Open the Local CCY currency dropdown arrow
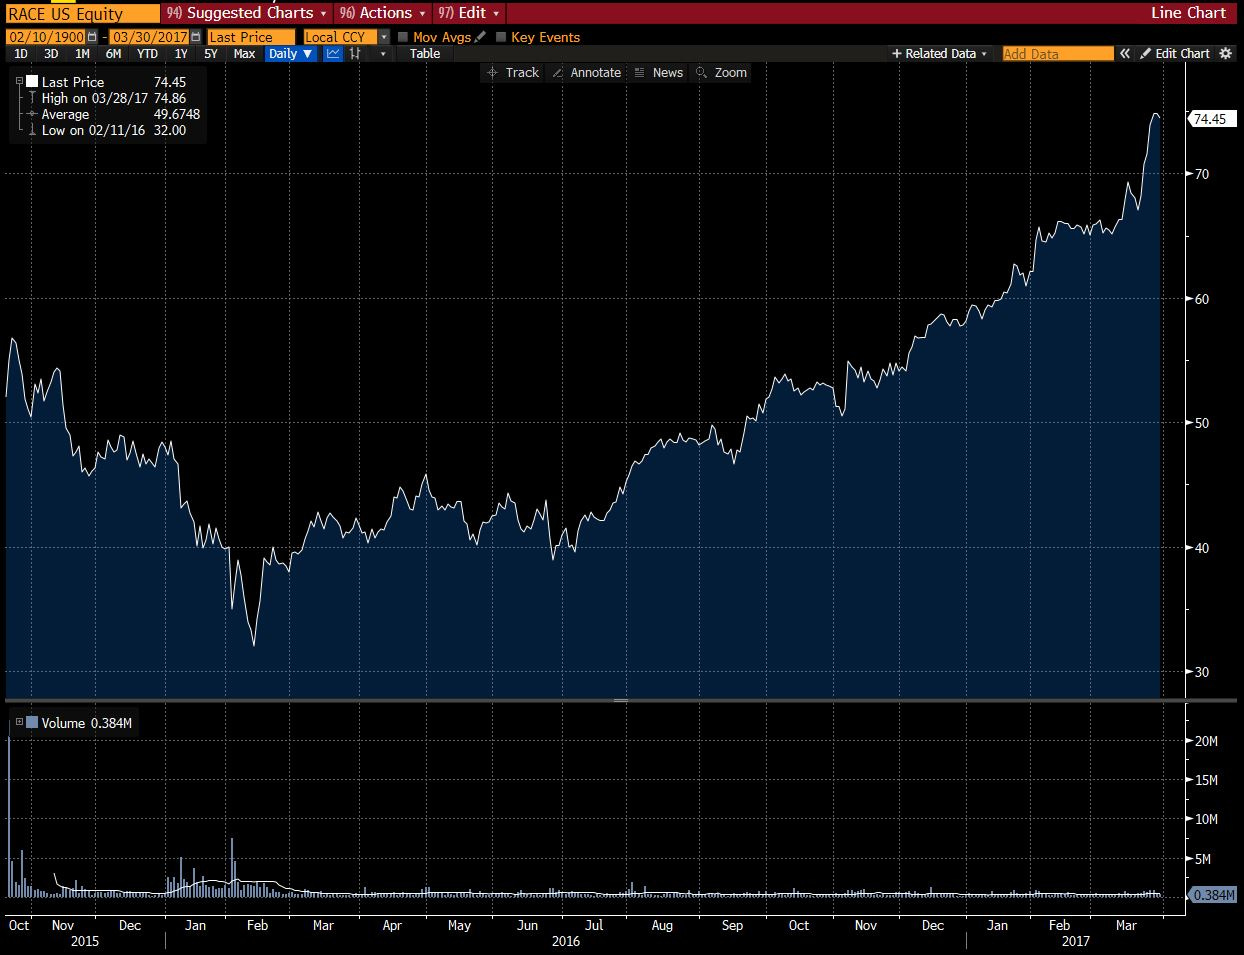The height and width of the screenshot is (955, 1244). click(384, 37)
